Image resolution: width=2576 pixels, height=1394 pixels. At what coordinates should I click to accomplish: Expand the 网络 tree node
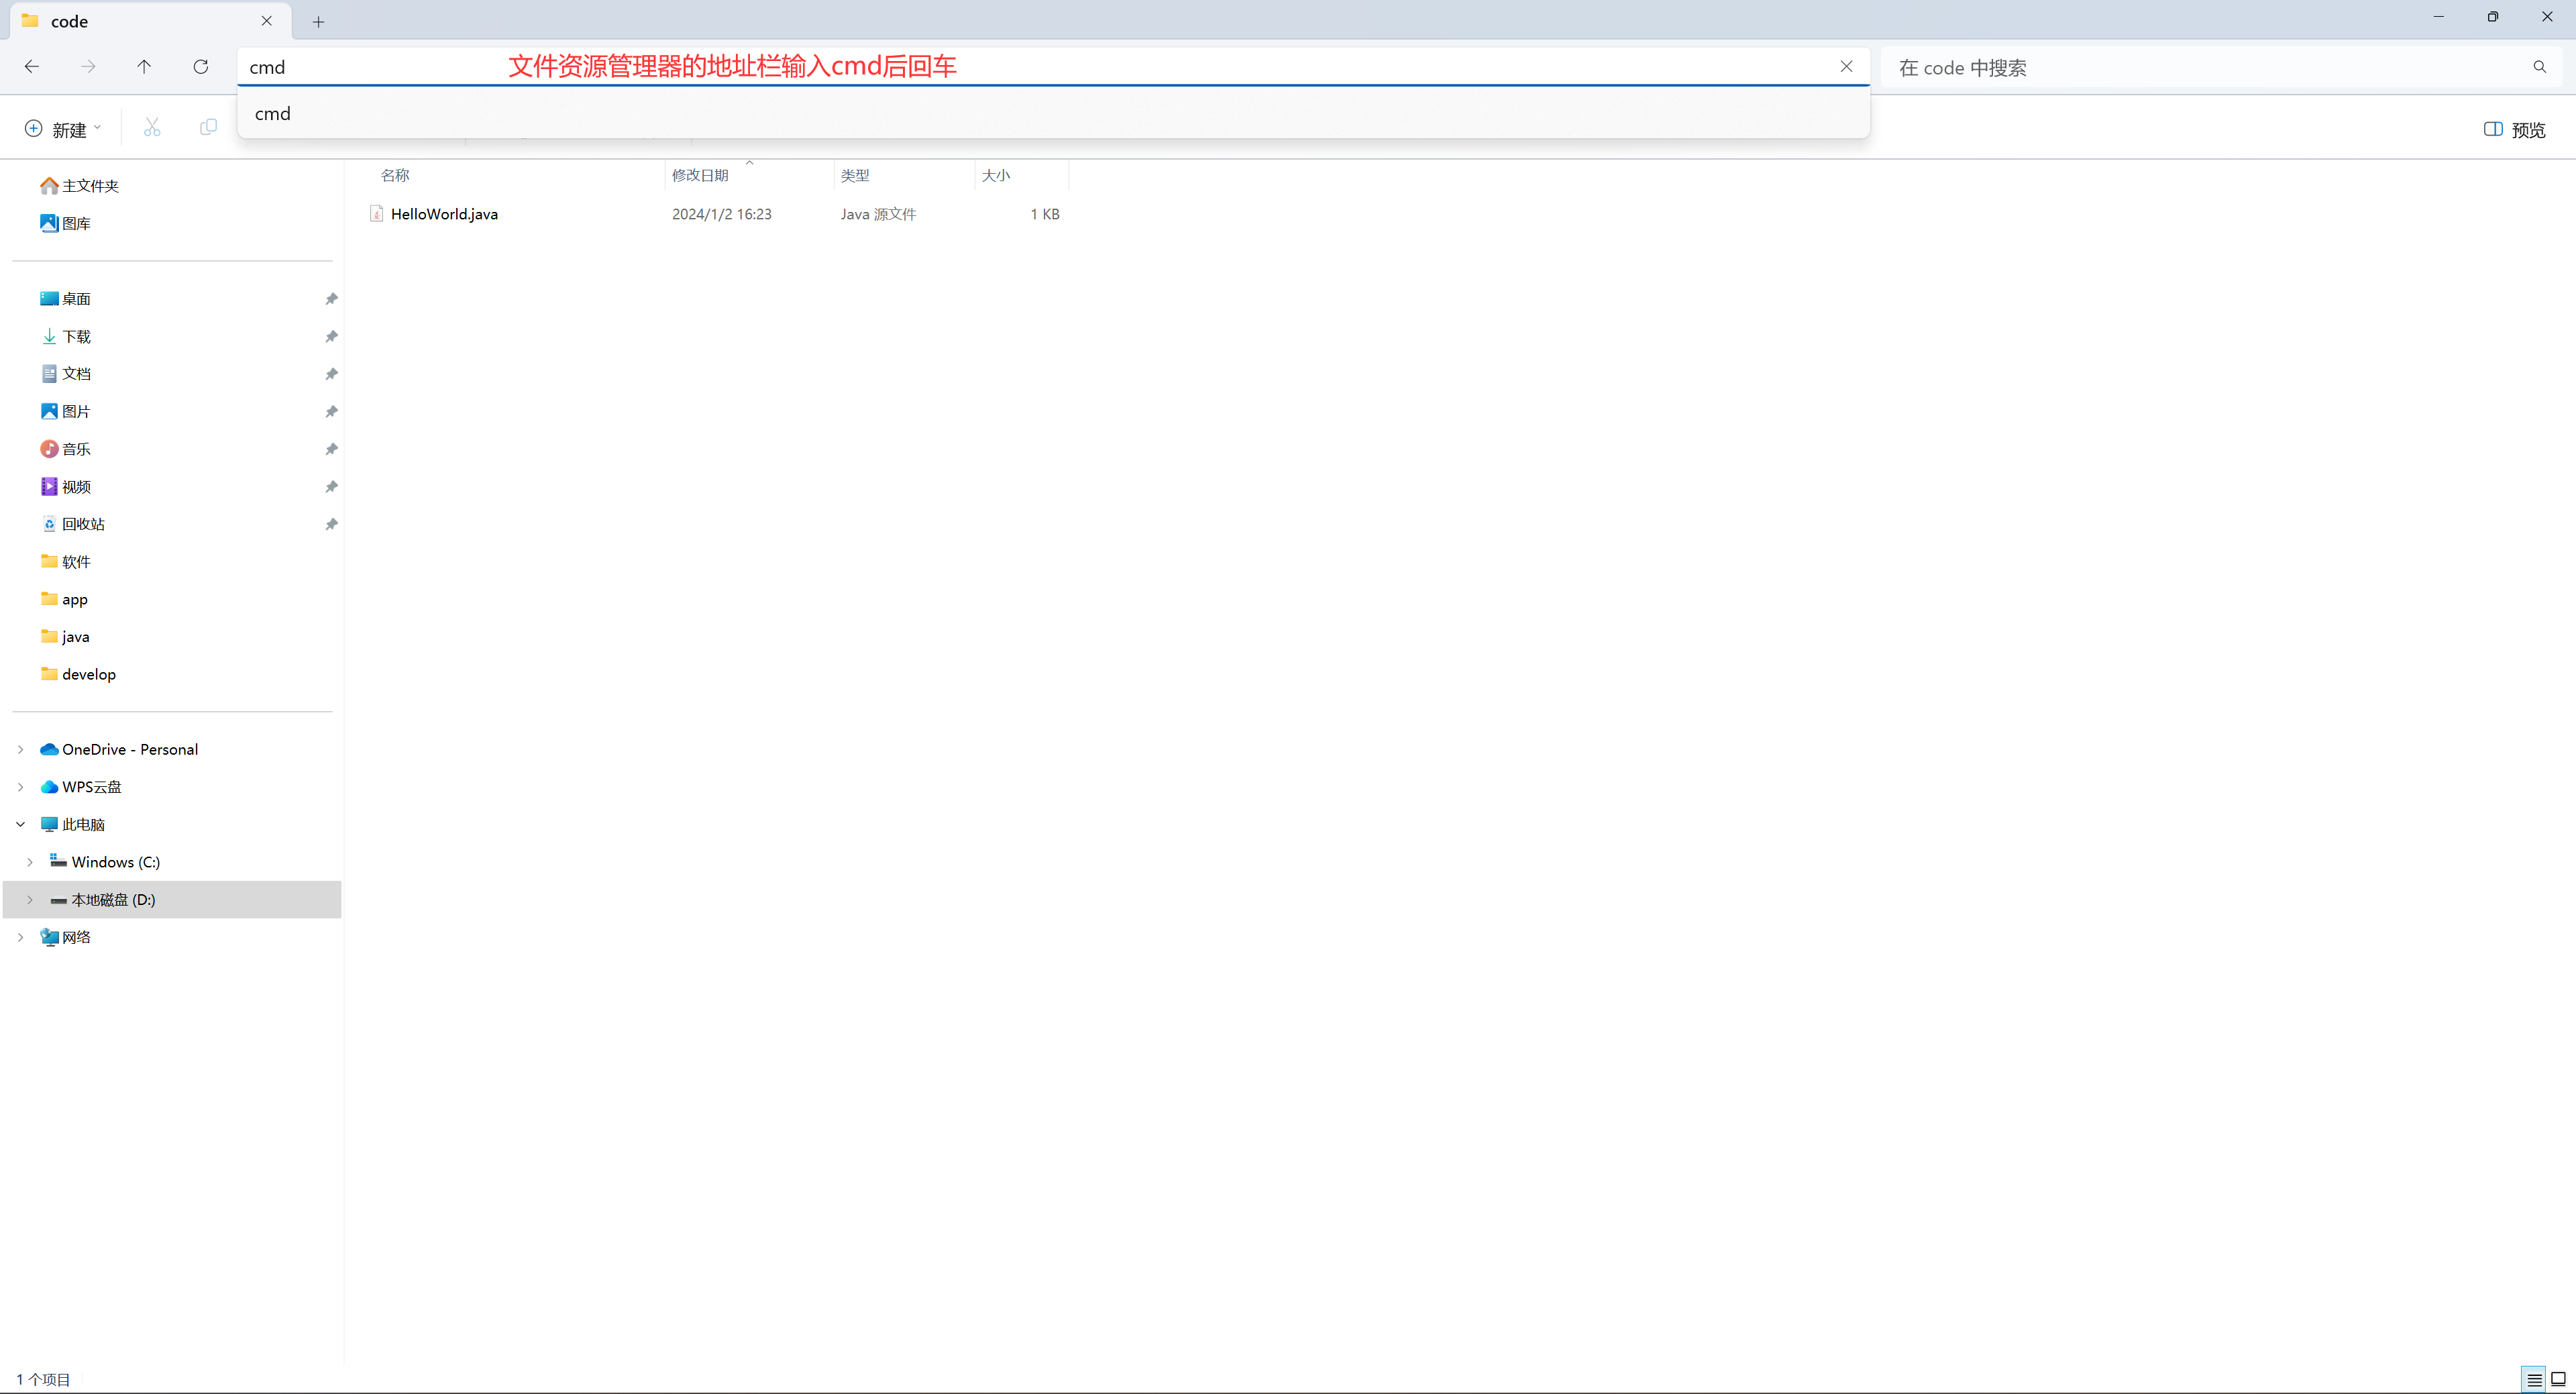click(20, 937)
